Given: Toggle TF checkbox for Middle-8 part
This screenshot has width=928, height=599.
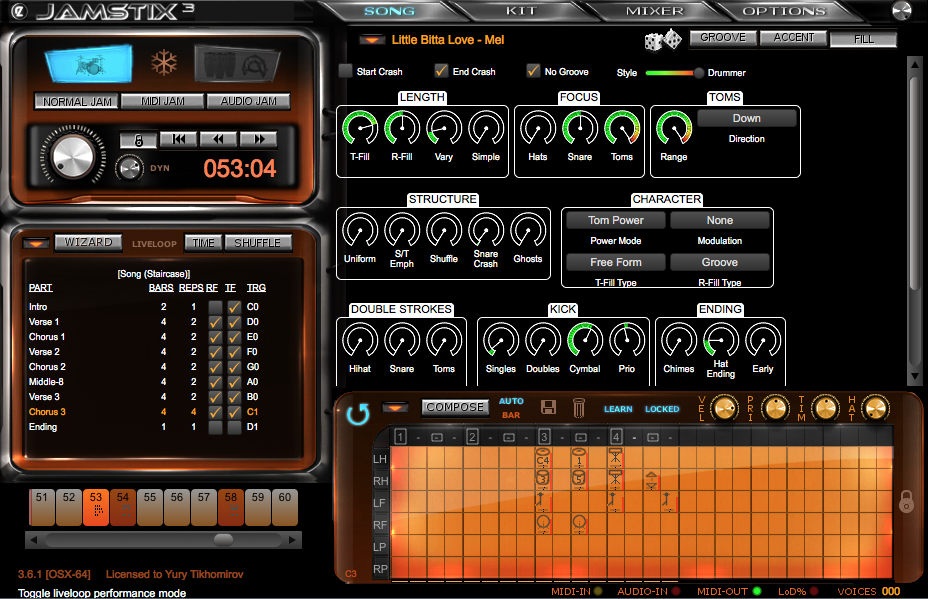Looking at the screenshot, I should 234,382.
